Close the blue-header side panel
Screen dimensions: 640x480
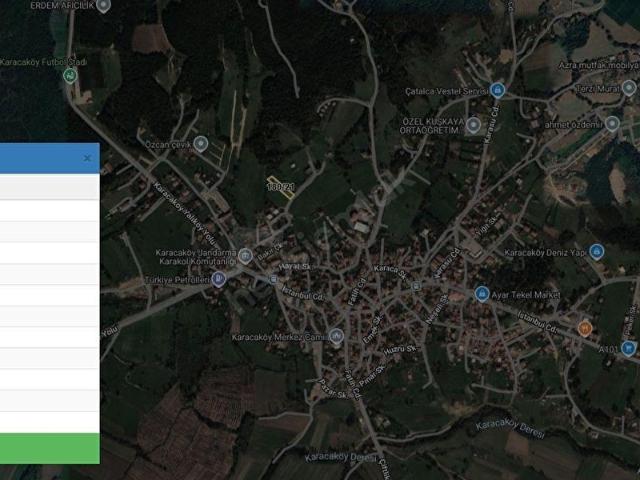click(x=87, y=158)
